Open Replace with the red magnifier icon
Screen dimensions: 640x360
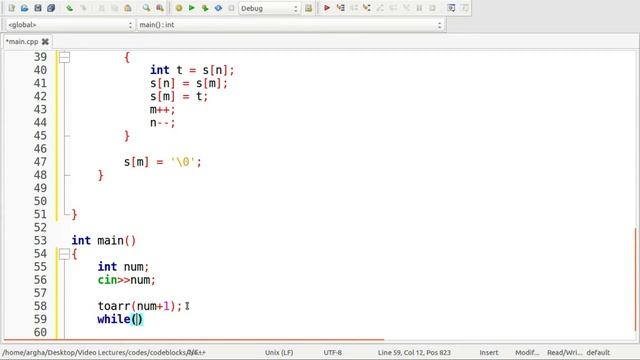click(160, 8)
